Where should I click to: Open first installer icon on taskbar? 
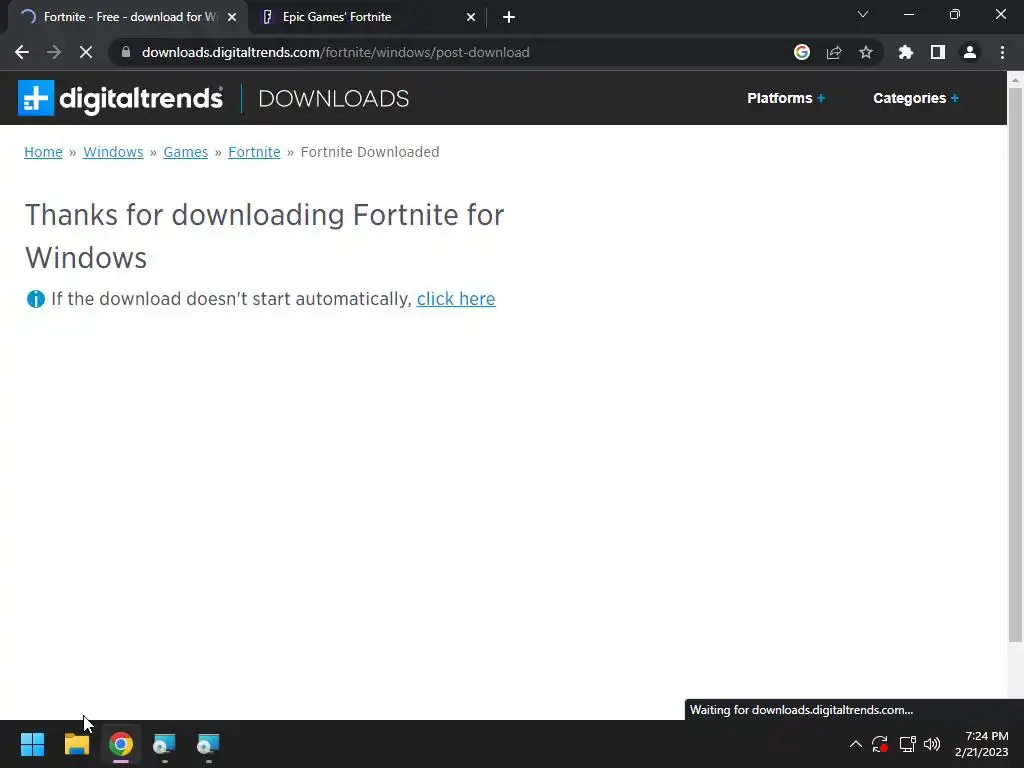[164, 744]
